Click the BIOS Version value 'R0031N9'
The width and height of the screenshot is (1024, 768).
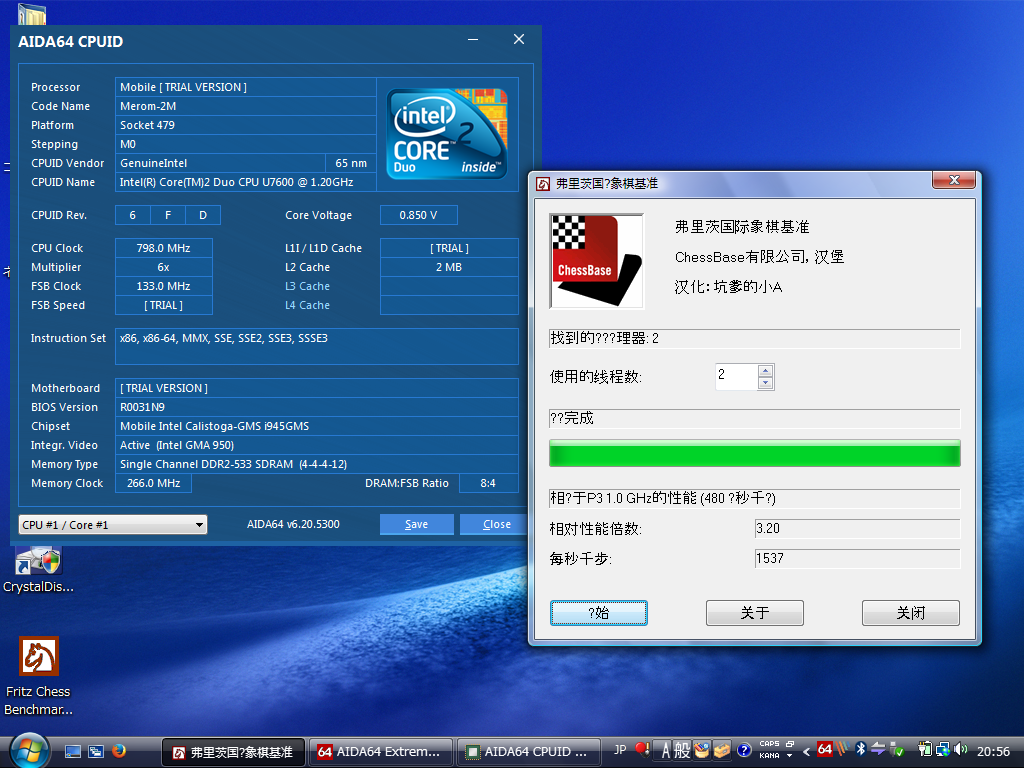317,407
